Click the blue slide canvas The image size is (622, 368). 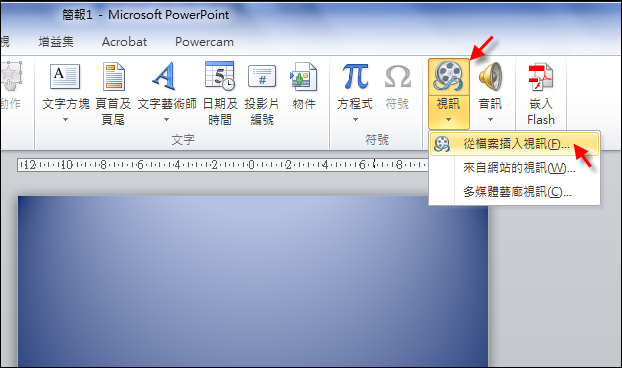pyautogui.click(x=253, y=281)
